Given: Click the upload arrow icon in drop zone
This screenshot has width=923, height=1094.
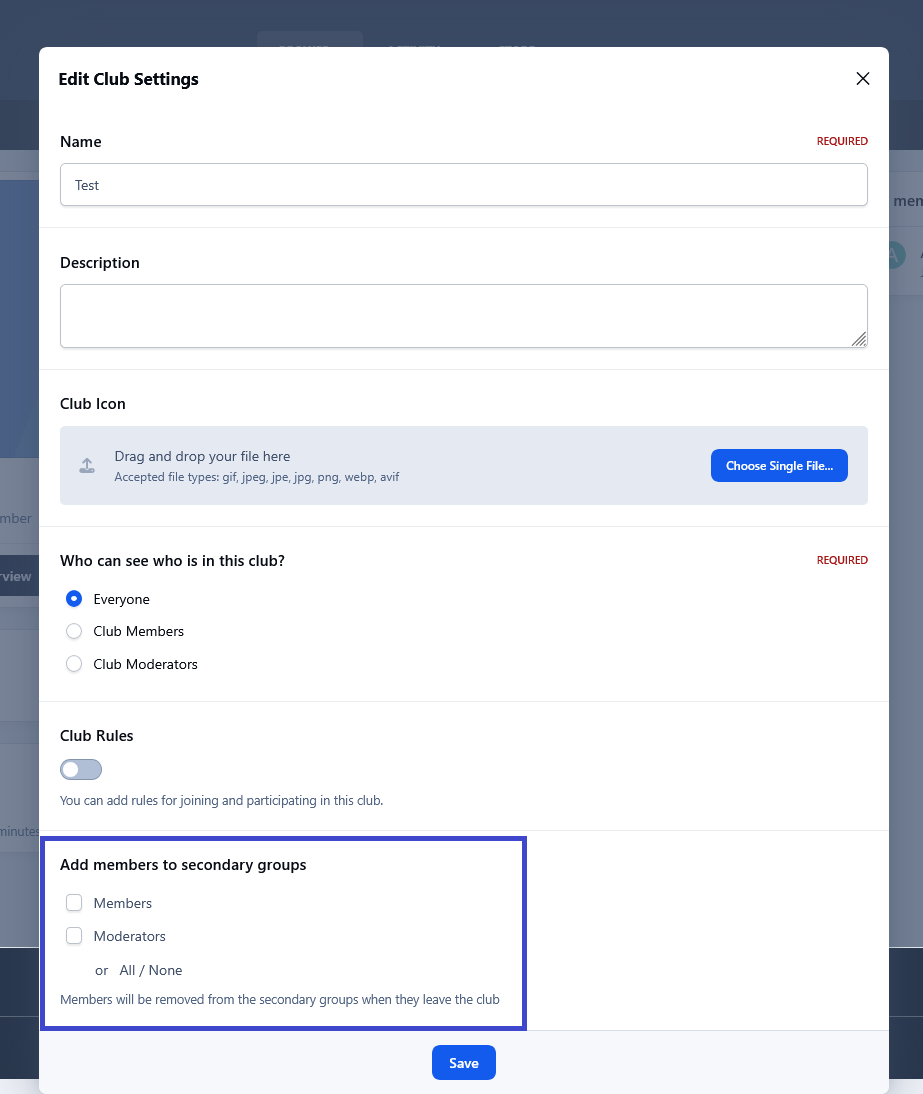Looking at the screenshot, I should click(x=87, y=466).
